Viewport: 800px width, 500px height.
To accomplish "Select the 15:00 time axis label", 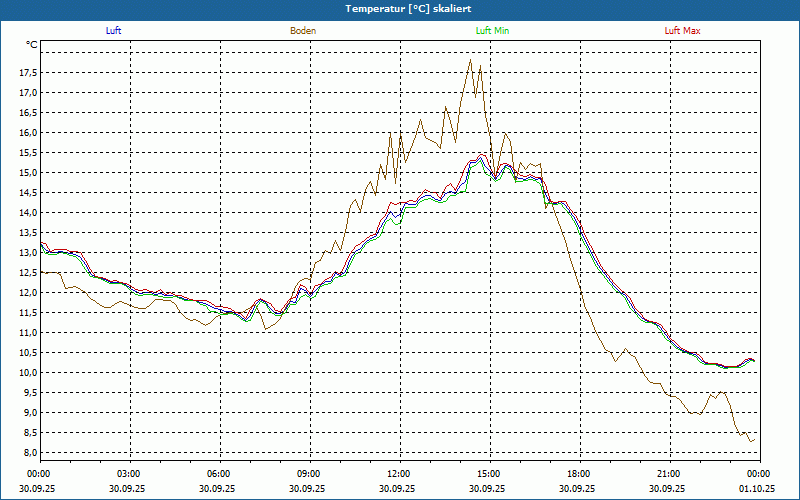I will point(488,474).
